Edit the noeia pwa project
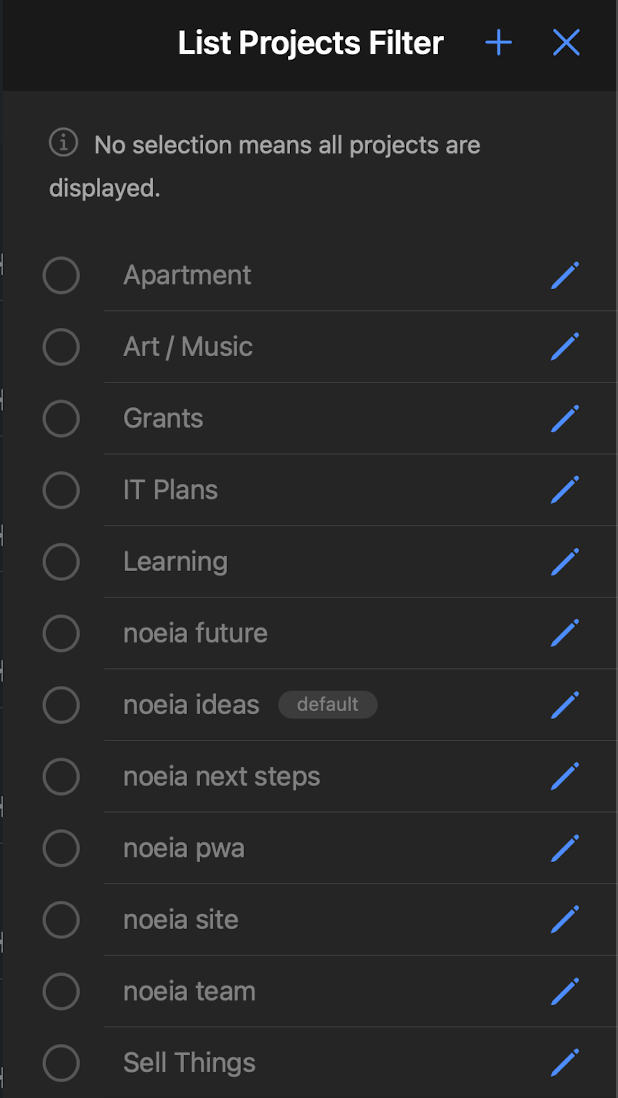This screenshot has width=618, height=1098. point(565,848)
